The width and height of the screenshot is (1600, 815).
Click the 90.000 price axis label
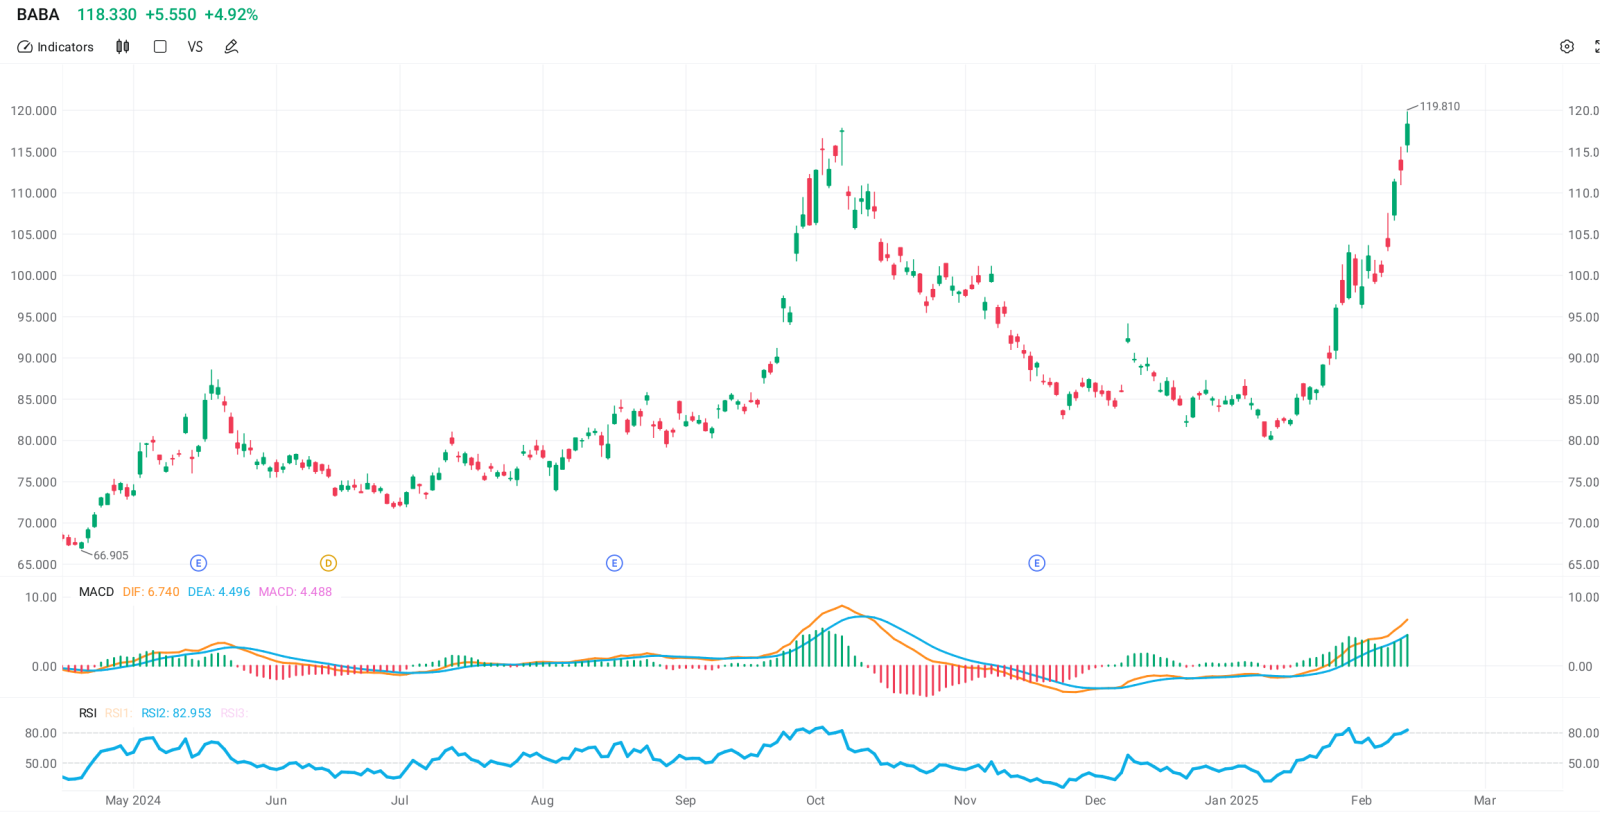pos(37,358)
